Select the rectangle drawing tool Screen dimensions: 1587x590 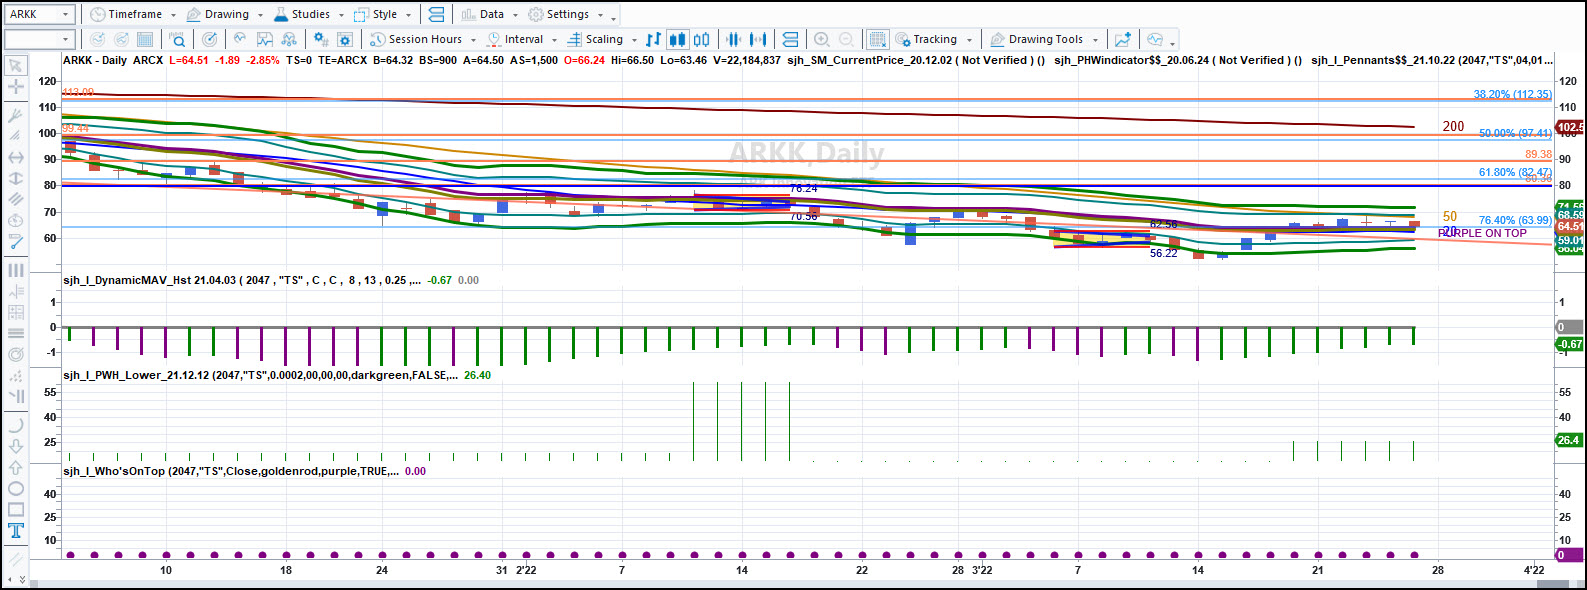click(16, 510)
